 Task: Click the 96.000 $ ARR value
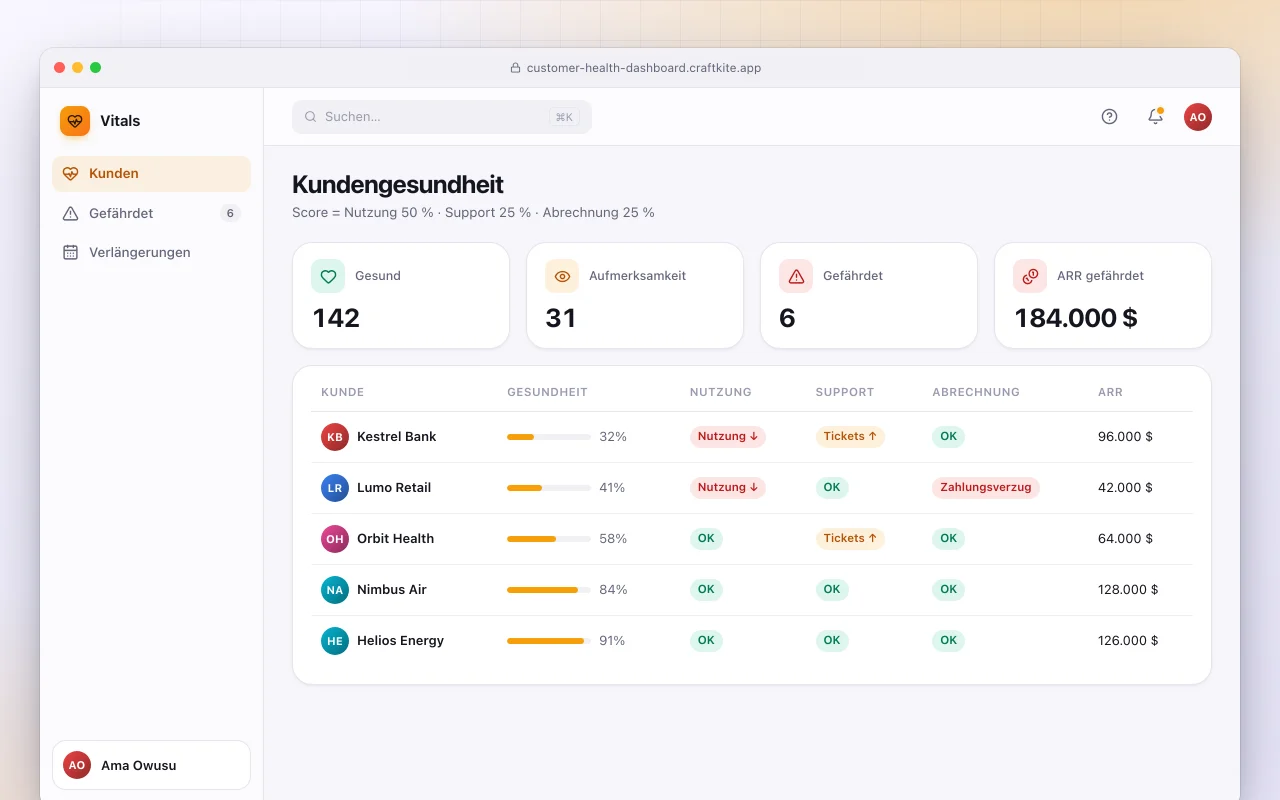1125,437
